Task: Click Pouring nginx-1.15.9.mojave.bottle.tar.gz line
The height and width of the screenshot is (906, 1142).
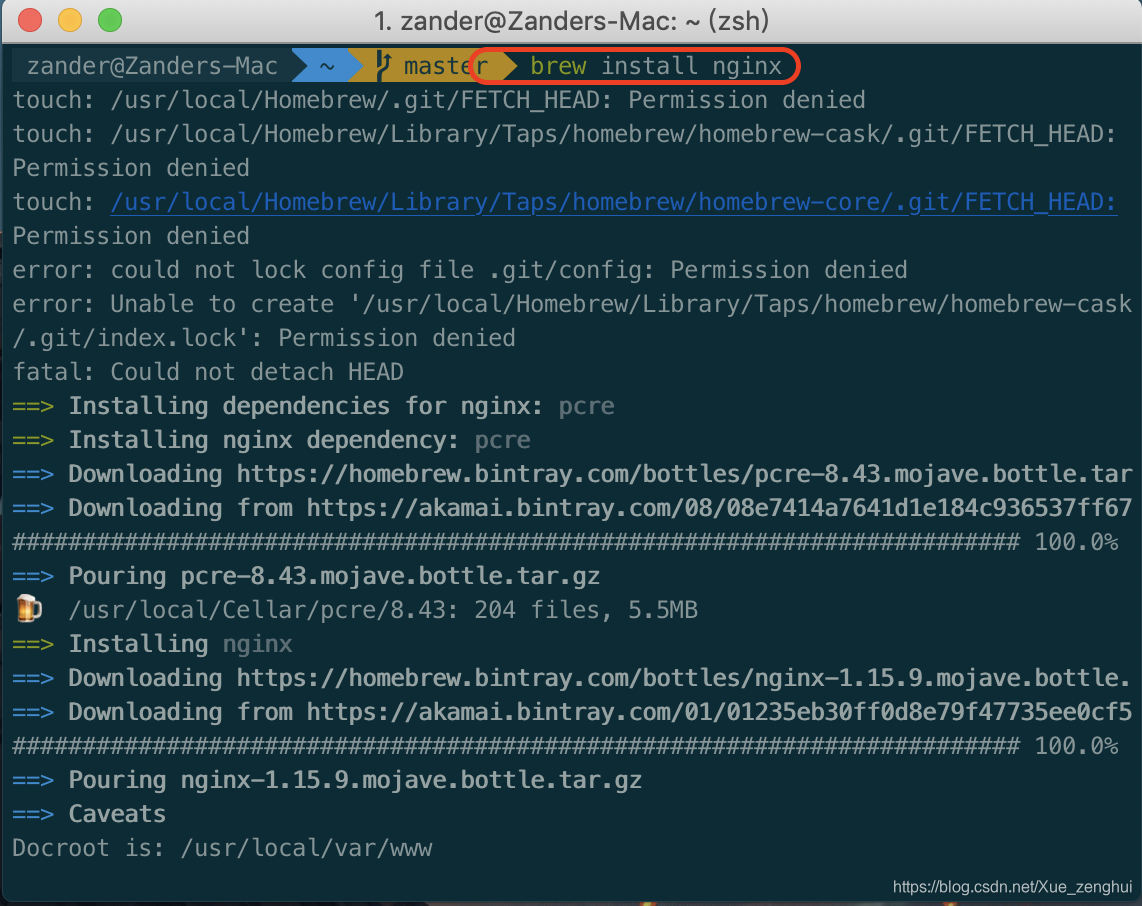Action: coord(328,779)
